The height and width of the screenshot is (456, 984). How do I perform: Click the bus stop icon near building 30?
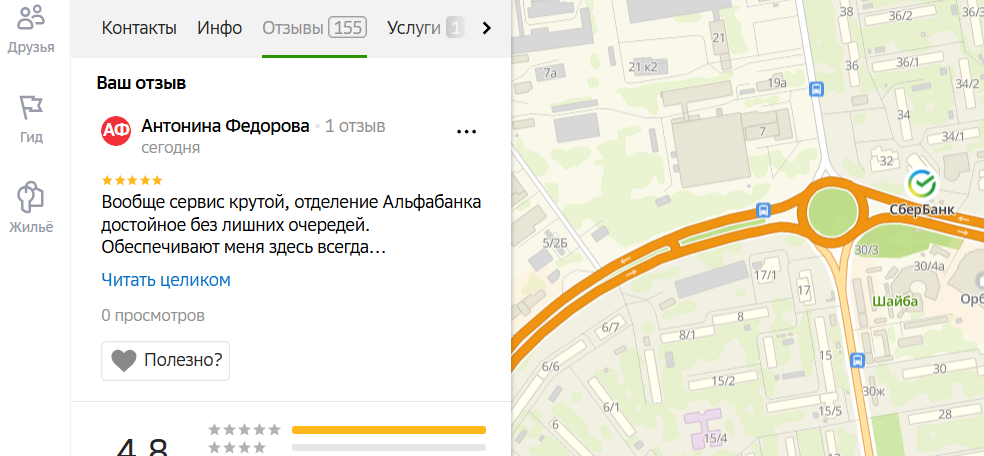point(857,360)
